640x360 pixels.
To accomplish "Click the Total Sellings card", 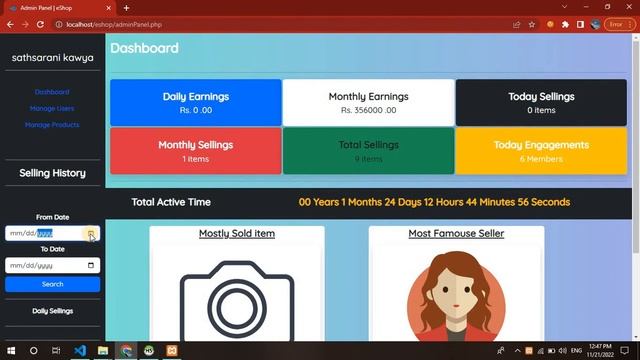I will pyautogui.click(x=369, y=151).
